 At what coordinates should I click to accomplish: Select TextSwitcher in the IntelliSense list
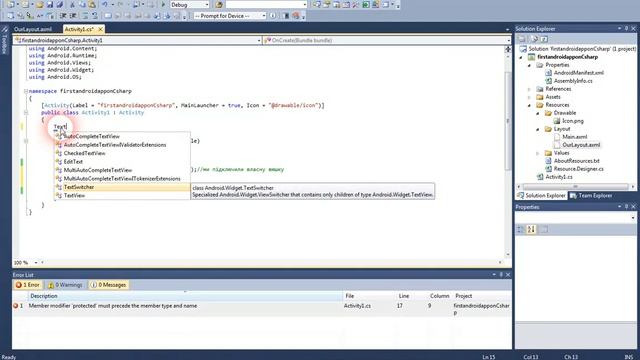[122, 187]
